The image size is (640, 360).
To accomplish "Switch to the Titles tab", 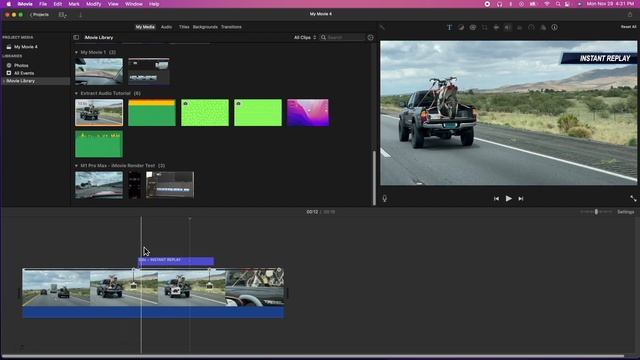I will click(x=184, y=27).
